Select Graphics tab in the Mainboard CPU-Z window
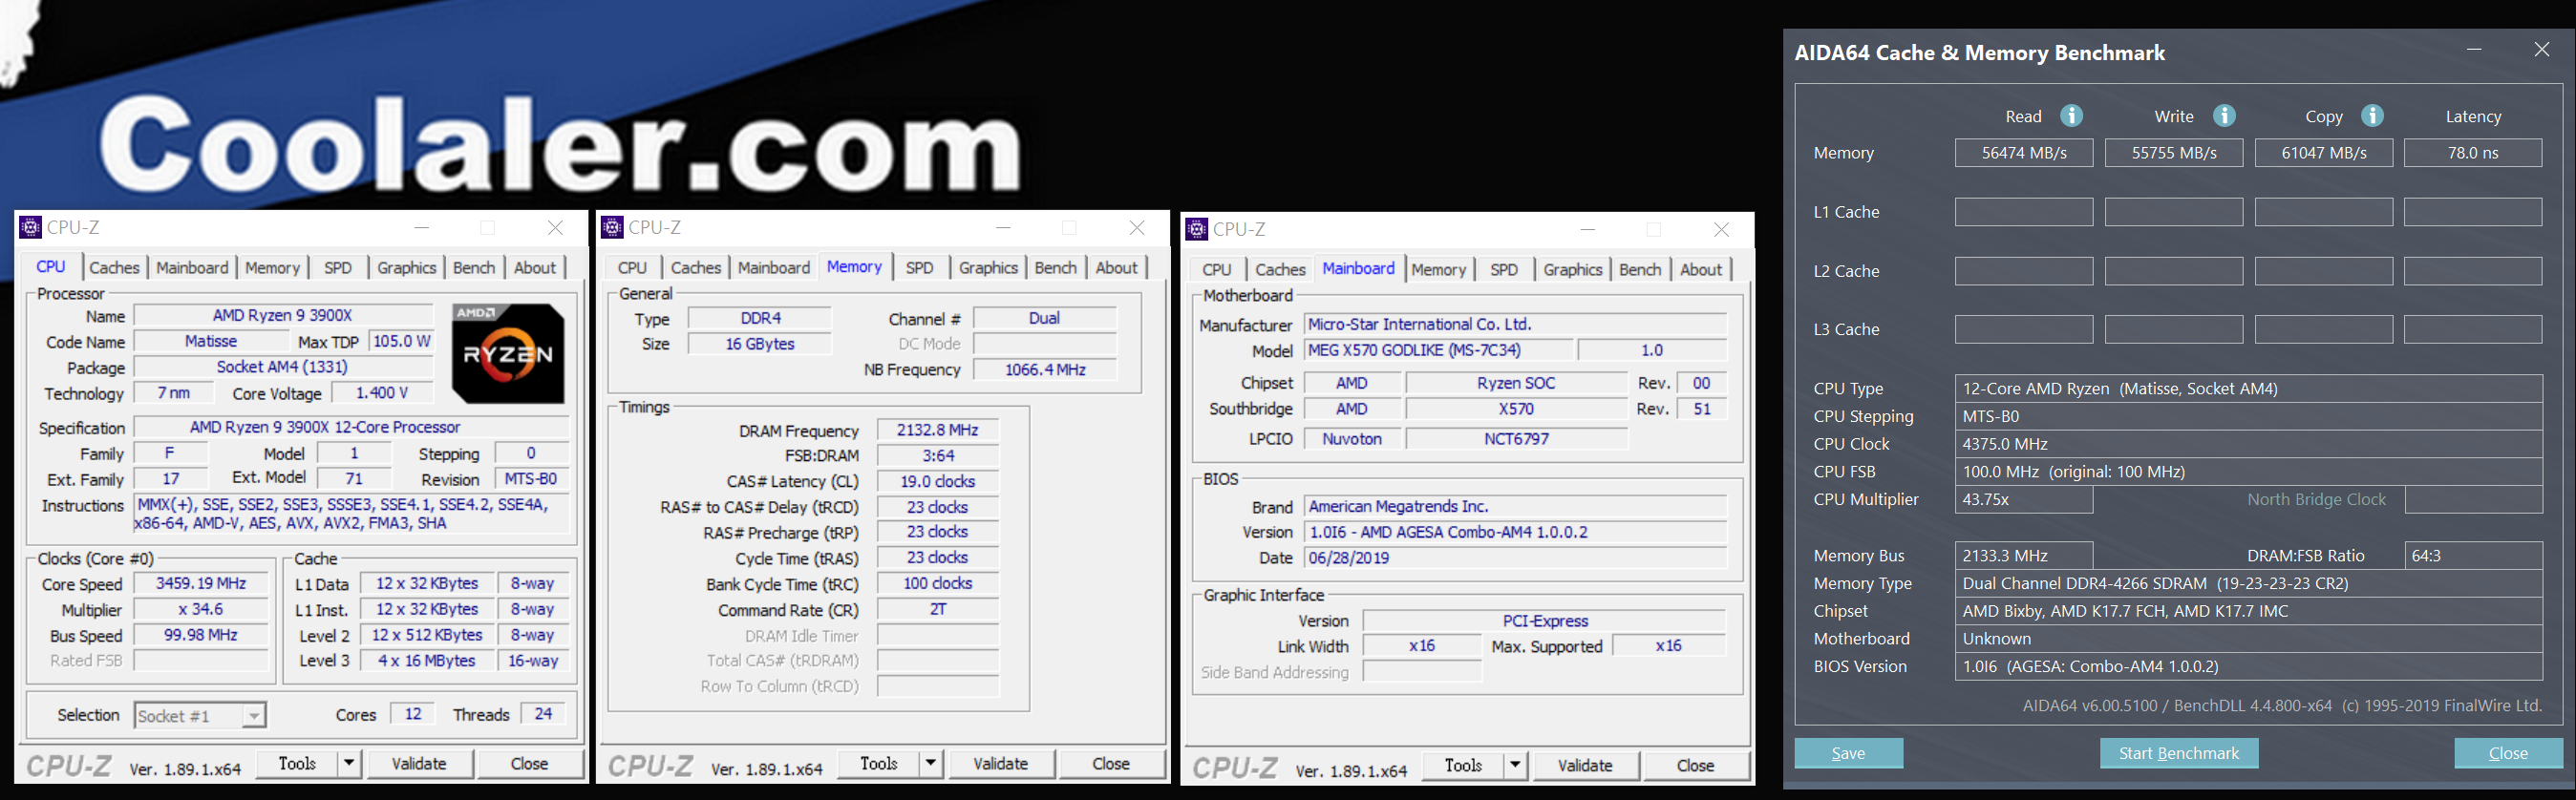 tap(1572, 270)
